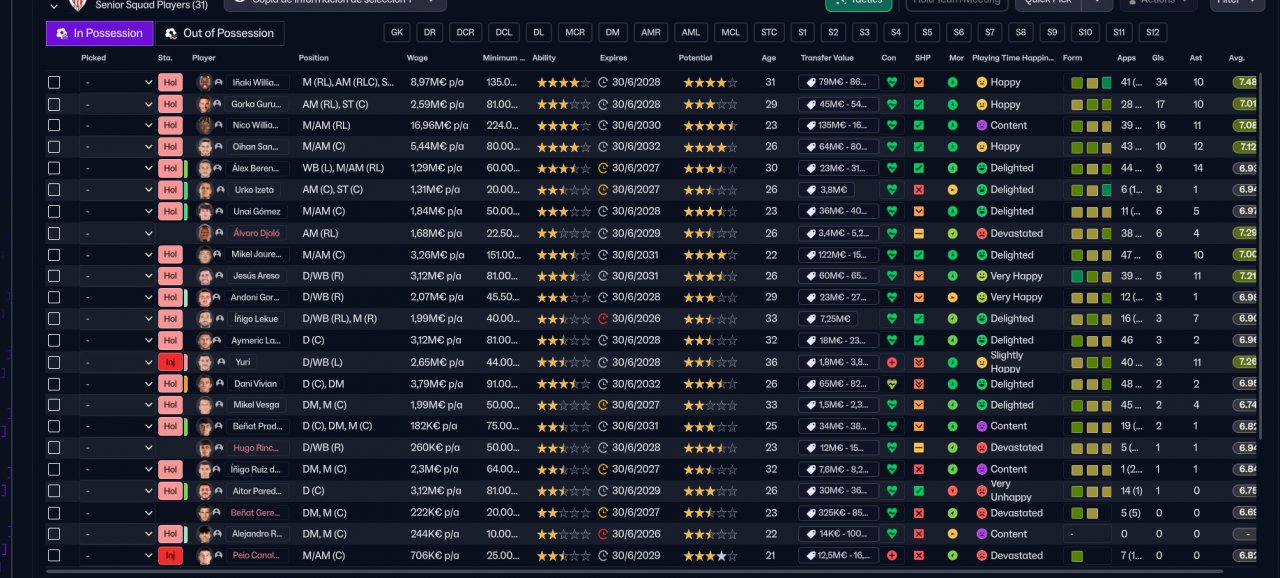
Task: Click Urko Izeta's transfer value tag 3,8M€
Action: 826,190
